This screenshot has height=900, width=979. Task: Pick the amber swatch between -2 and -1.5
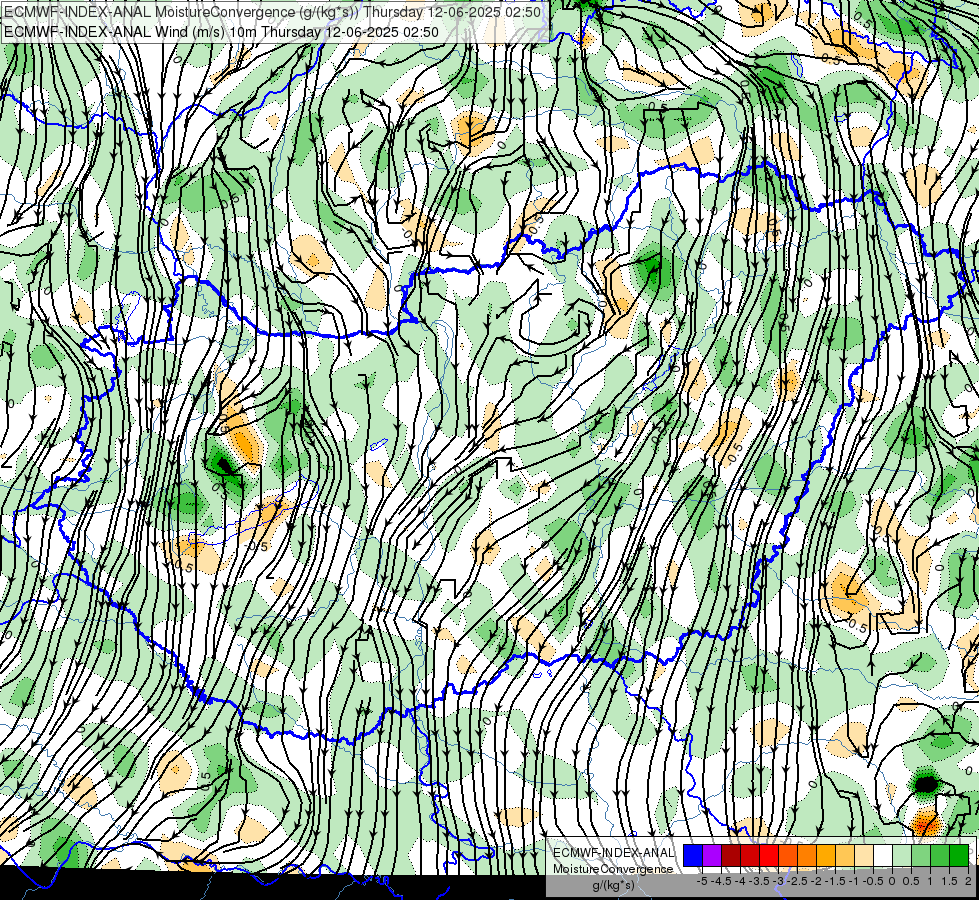(826, 856)
